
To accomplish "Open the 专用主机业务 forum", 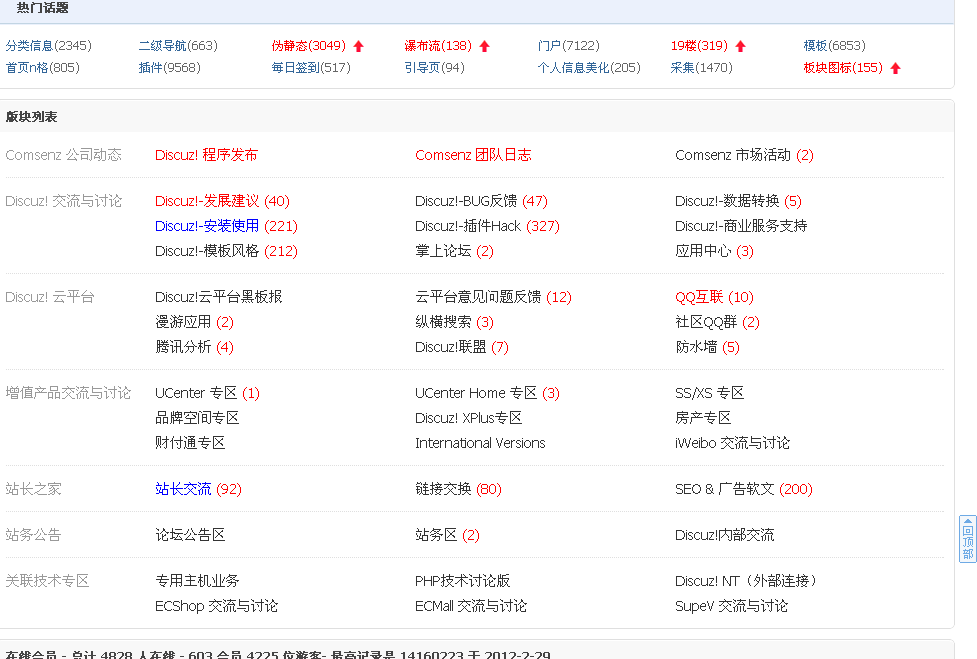I will [197, 581].
